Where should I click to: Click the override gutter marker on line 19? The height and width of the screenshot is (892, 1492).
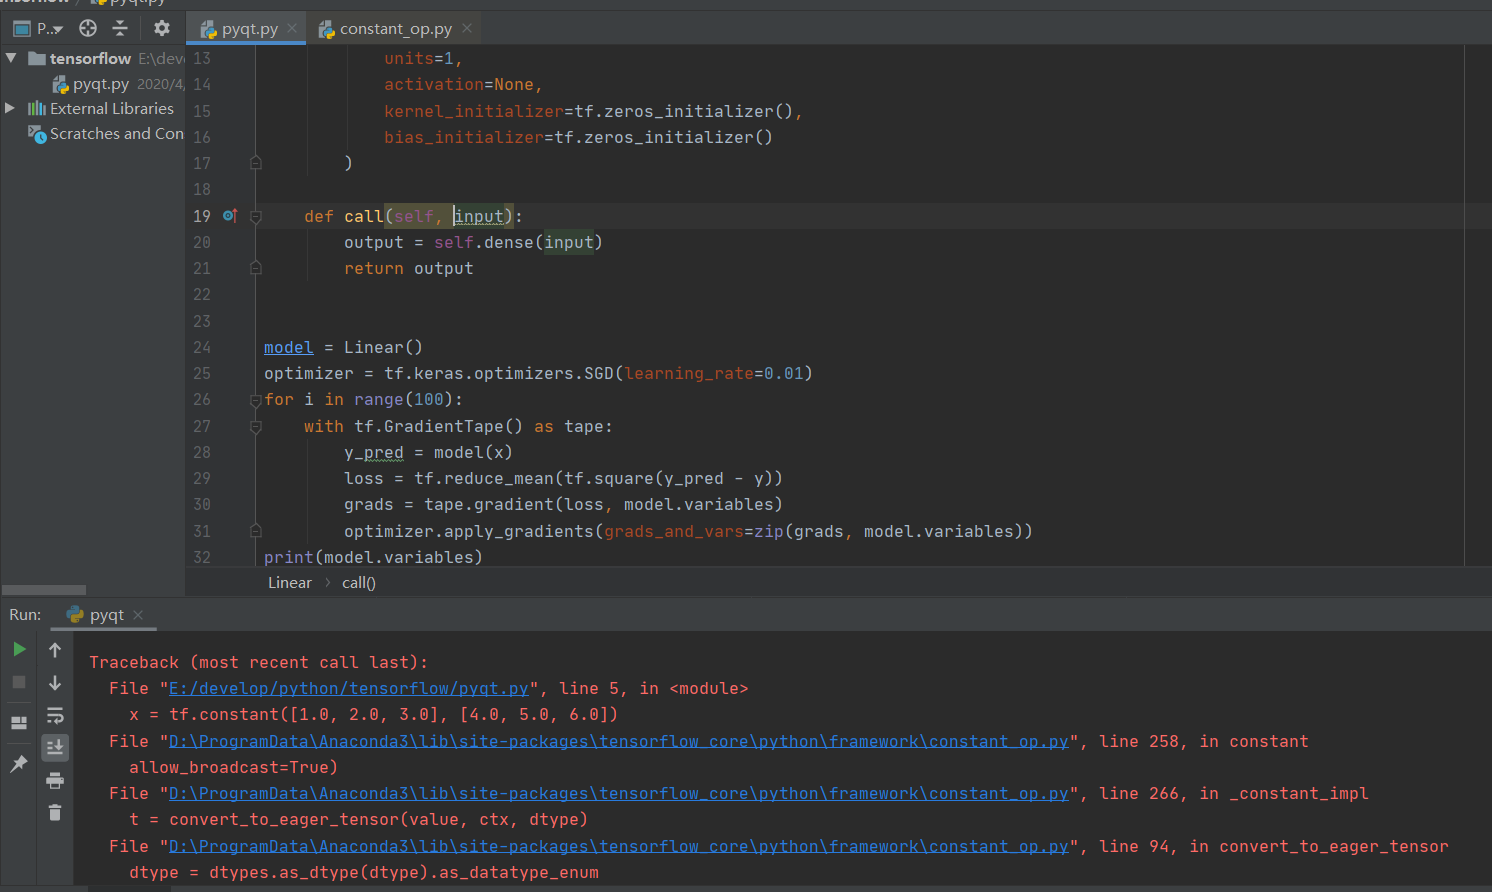229,216
